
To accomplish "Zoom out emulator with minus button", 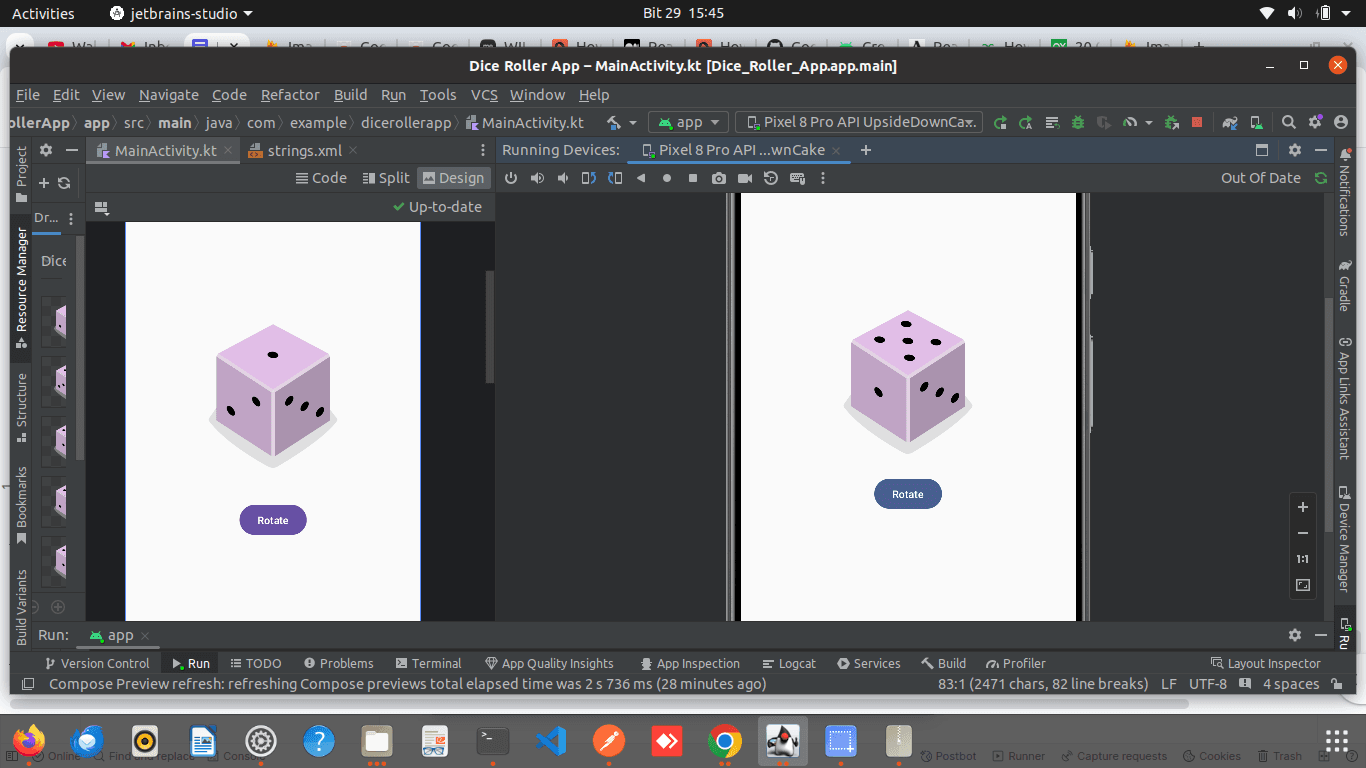I will (x=1303, y=533).
